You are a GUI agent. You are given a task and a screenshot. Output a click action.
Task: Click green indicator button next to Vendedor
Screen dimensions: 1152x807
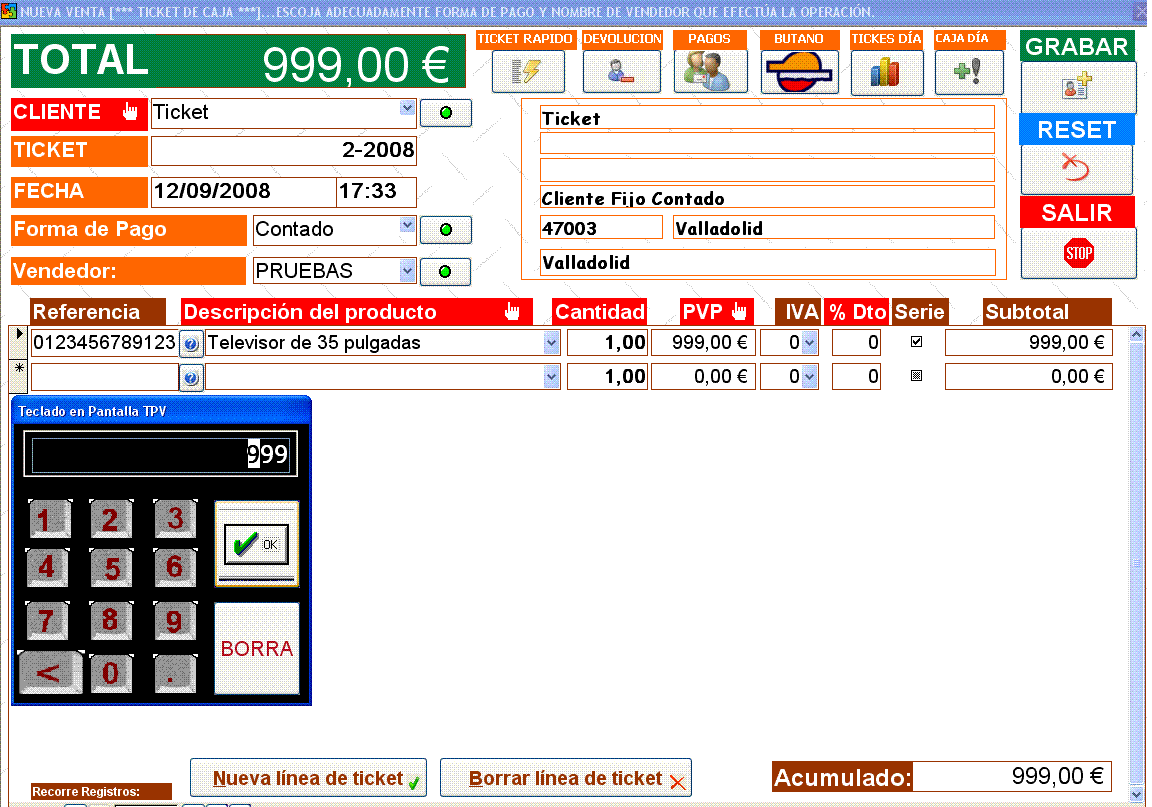coord(446,271)
